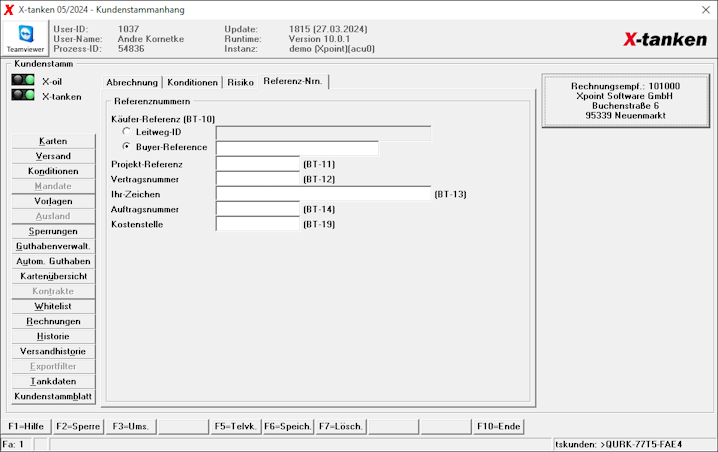
Task: Close the Kundenstammanhang window
Action: [706, 10]
